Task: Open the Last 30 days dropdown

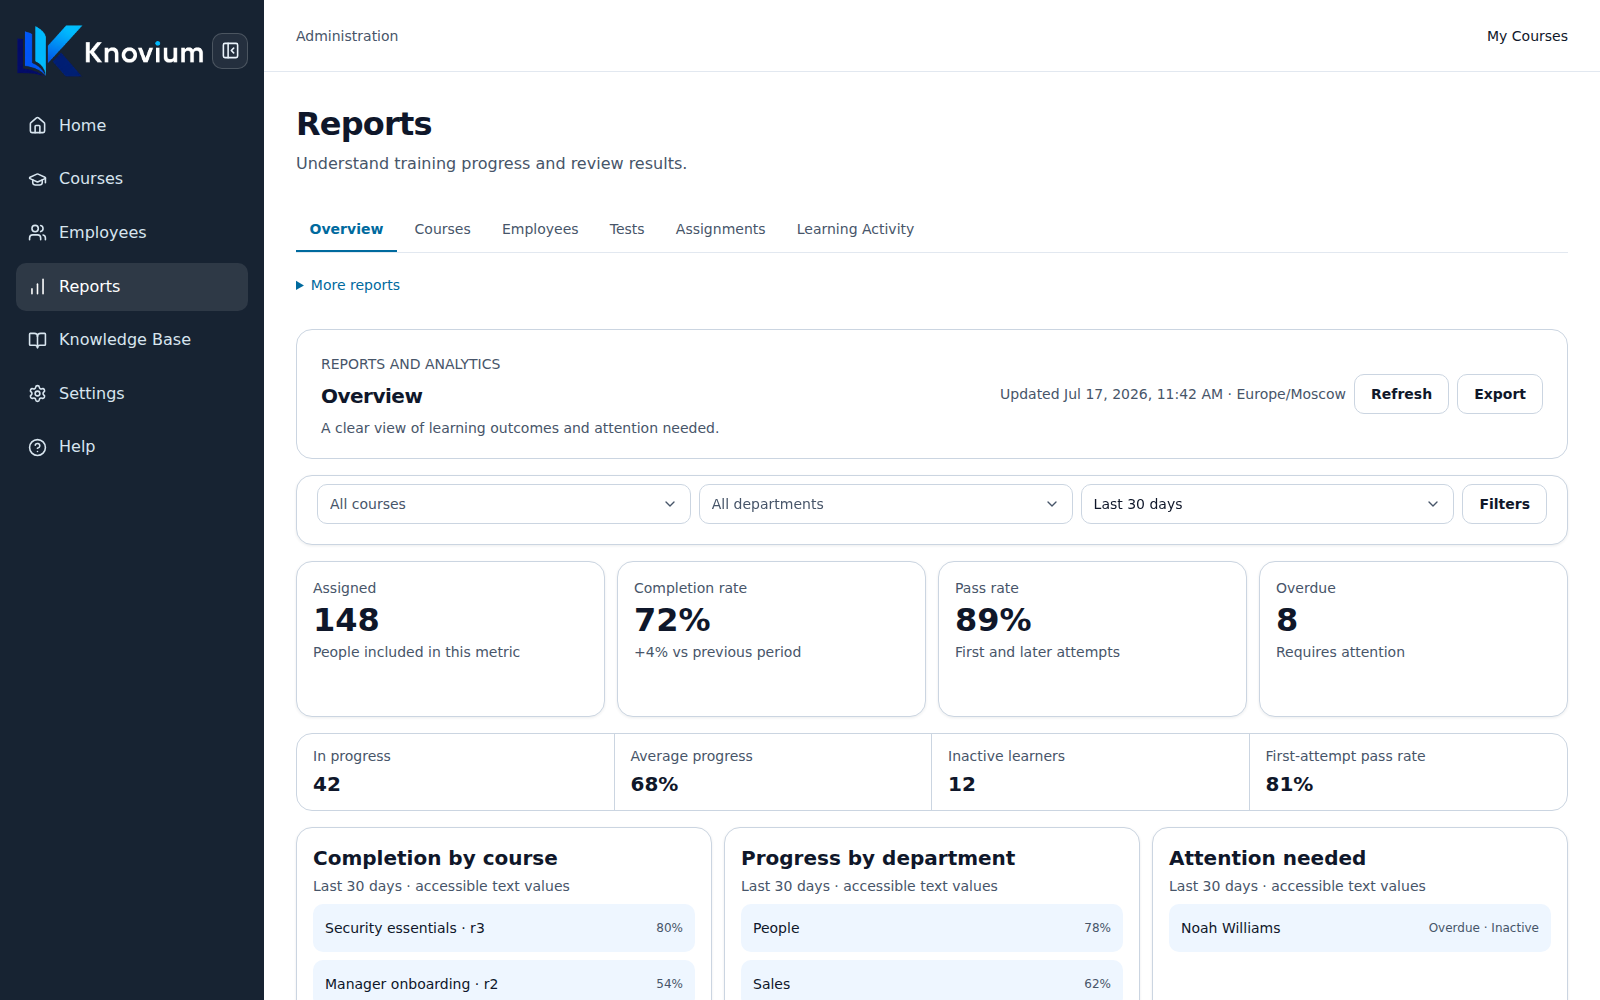Action: click(x=1267, y=504)
